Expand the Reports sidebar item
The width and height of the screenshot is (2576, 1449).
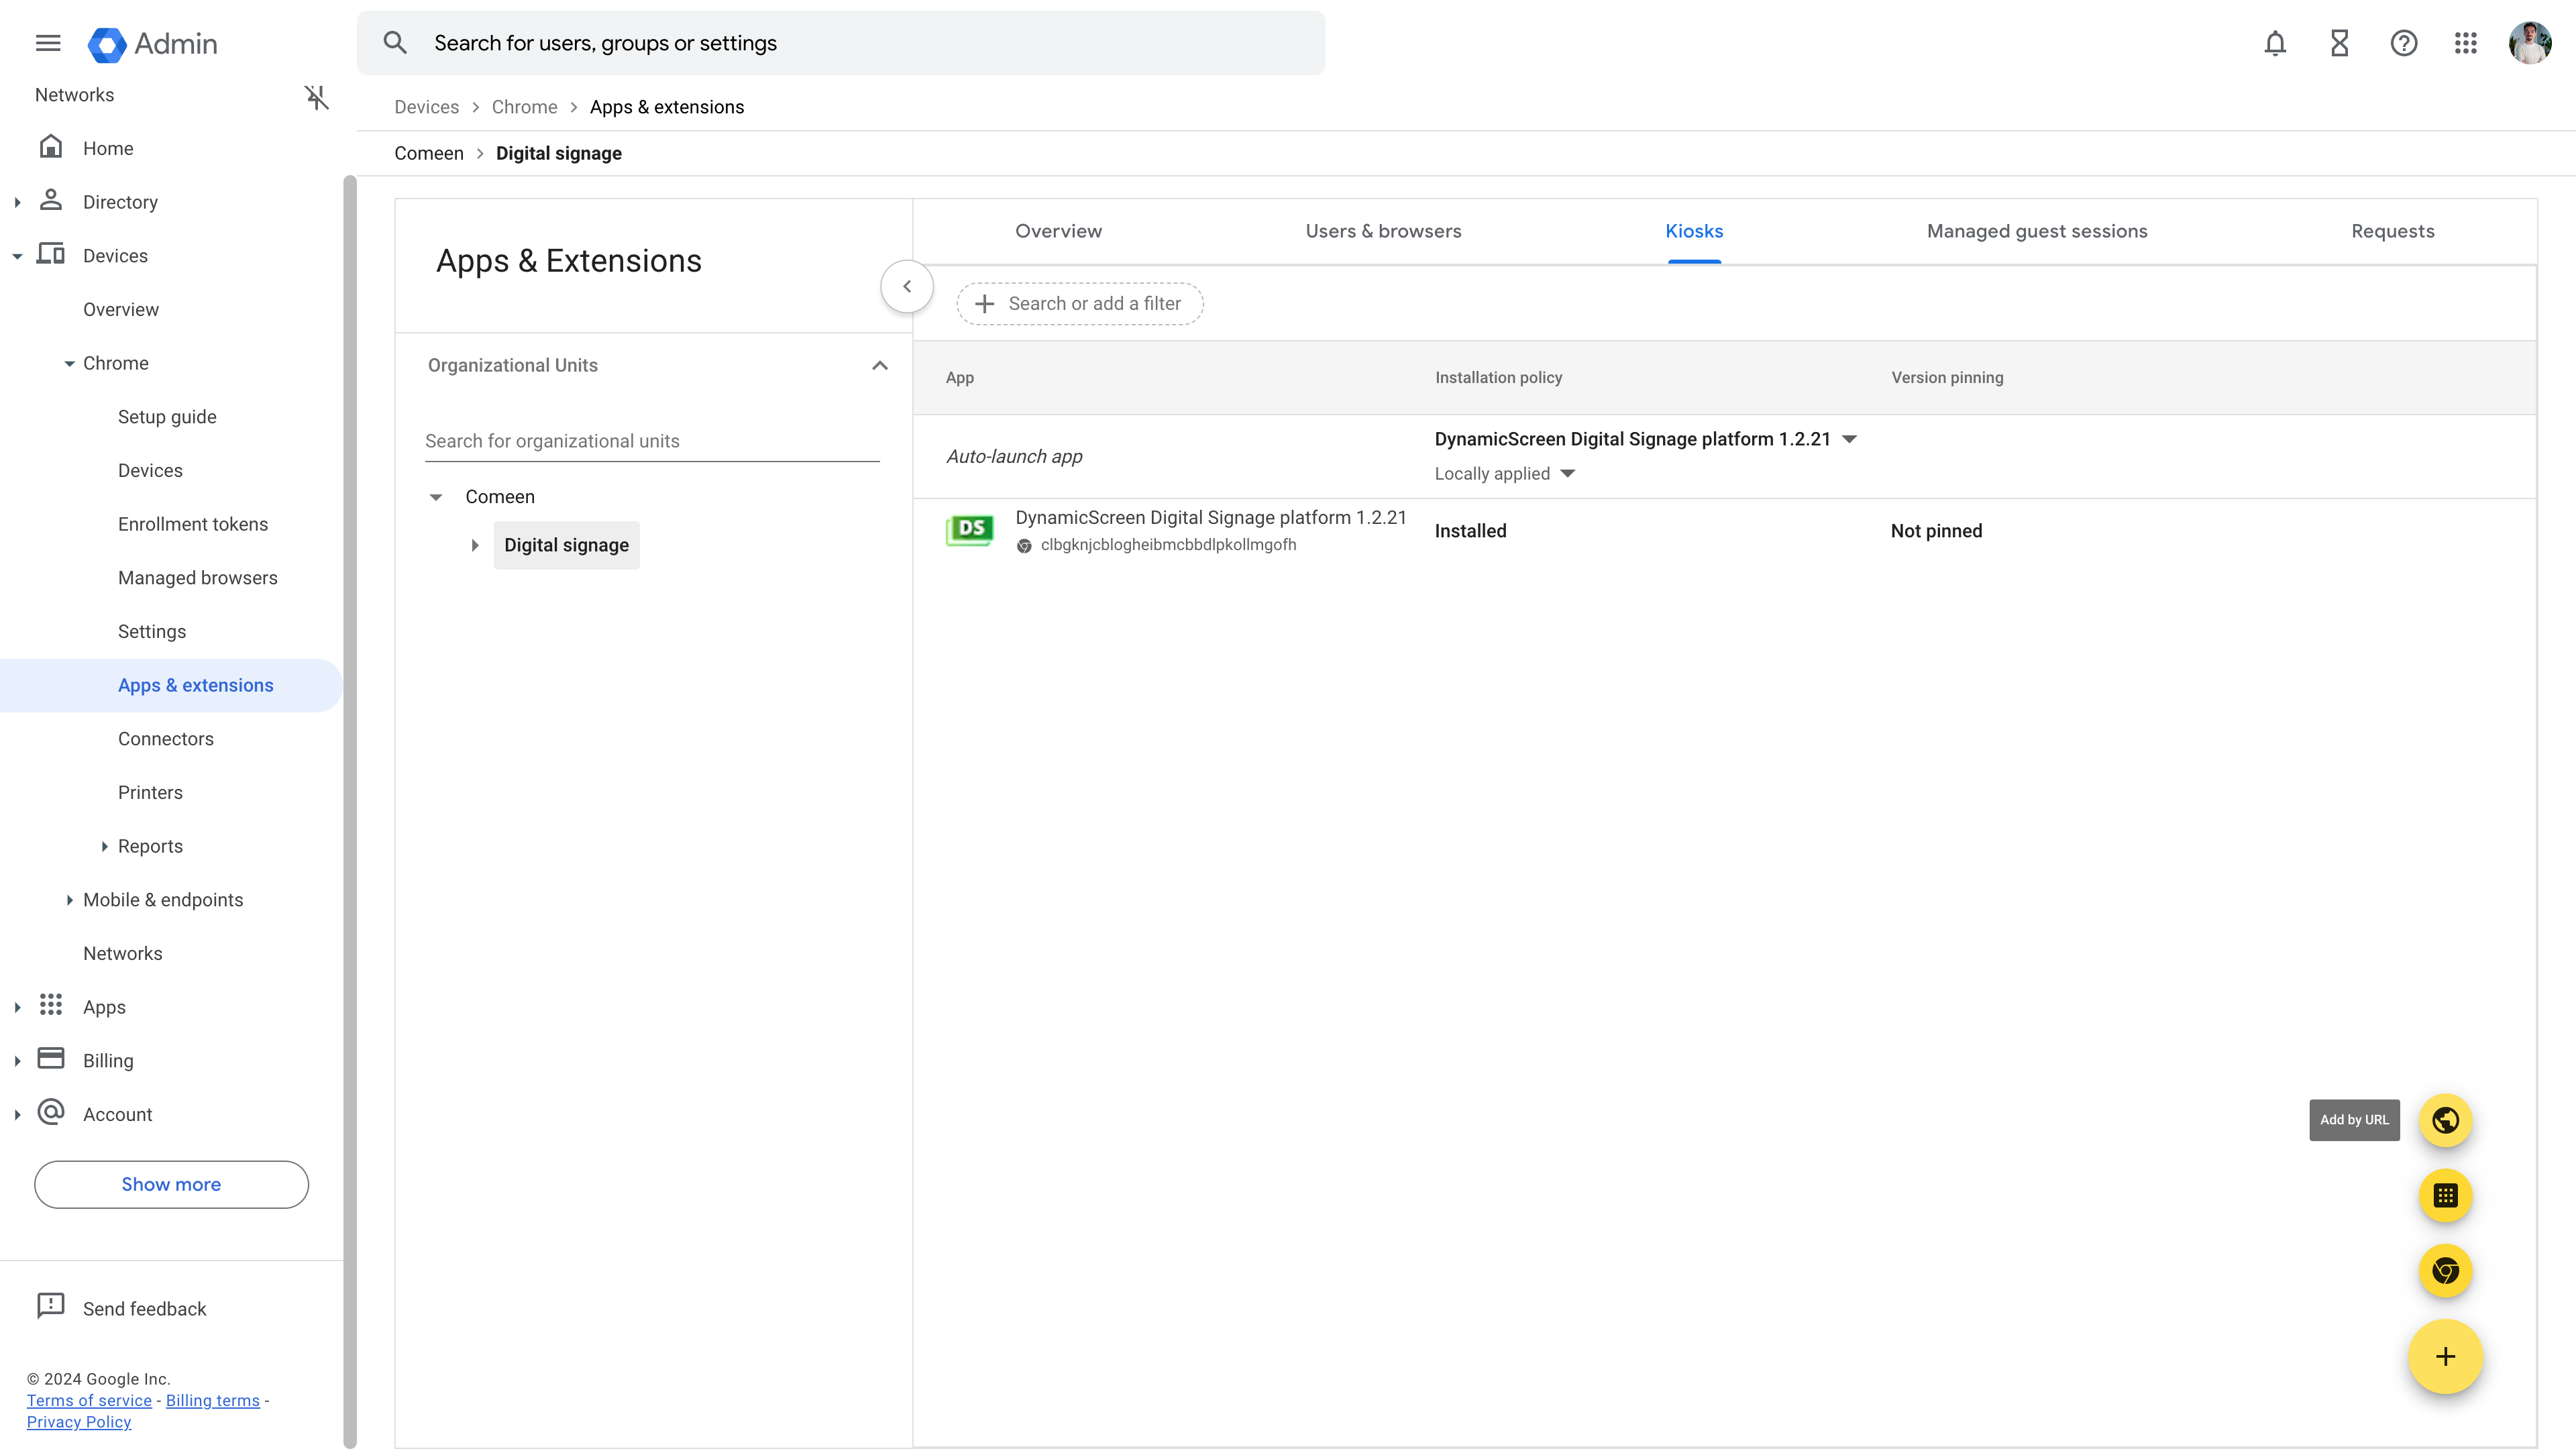pos(104,847)
